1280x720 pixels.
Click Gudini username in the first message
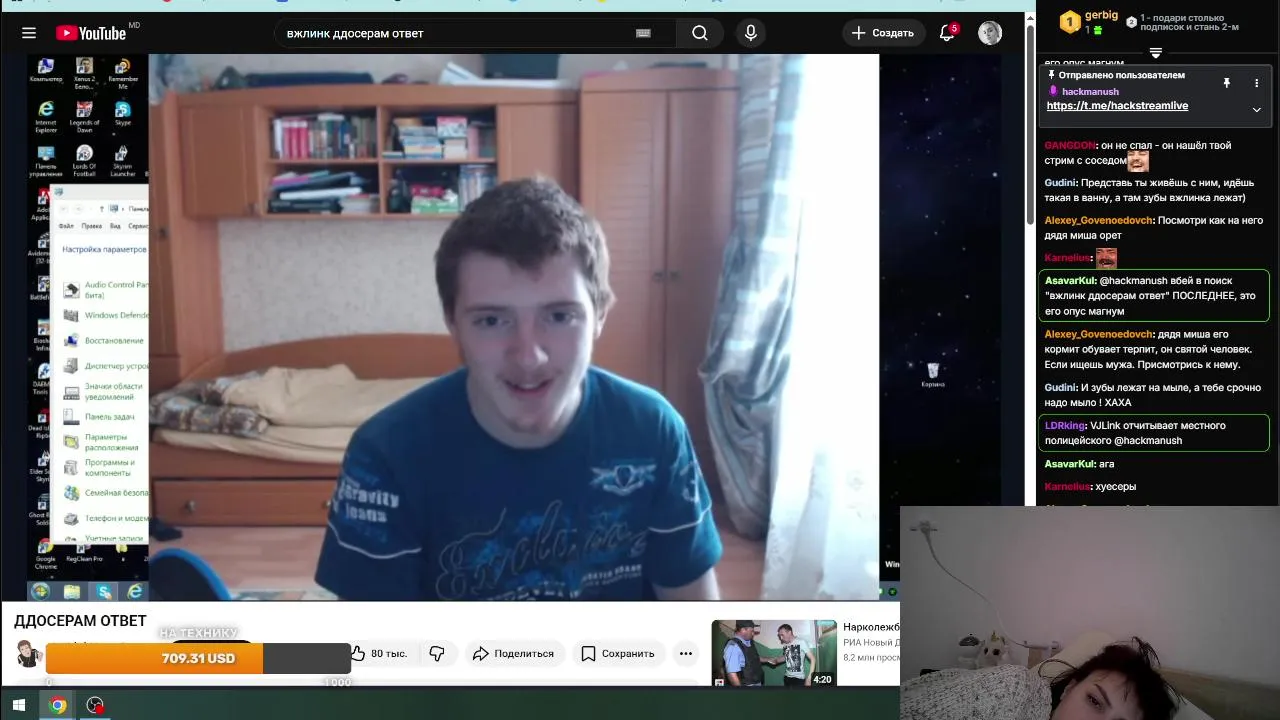[1060, 183]
